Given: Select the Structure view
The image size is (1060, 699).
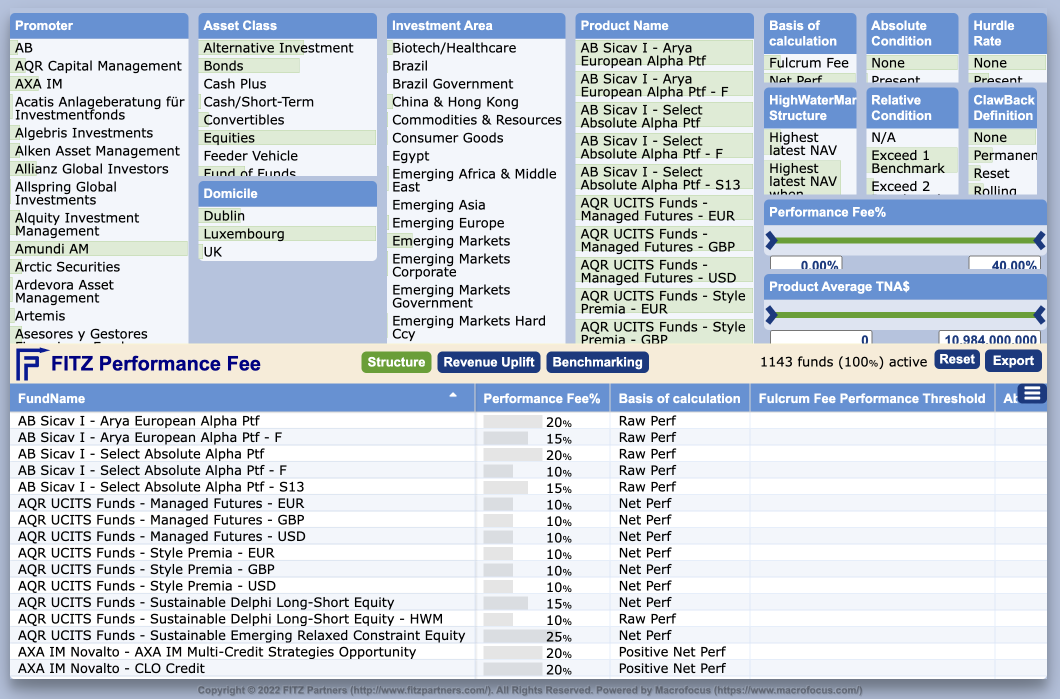Looking at the screenshot, I should [396, 362].
